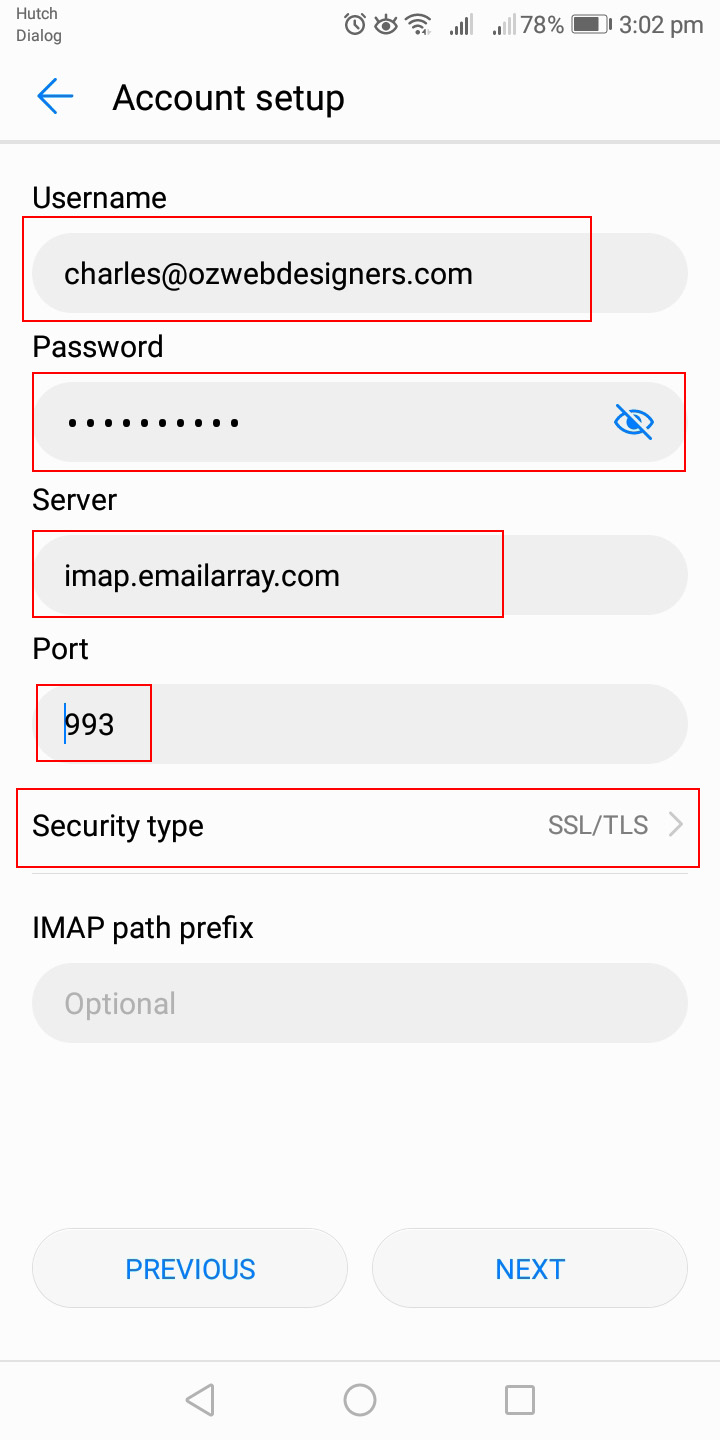Edit the Server field imap.emailarray.com
Image resolution: width=720 pixels, height=1440 pixels.
click(x=360, y=575)
